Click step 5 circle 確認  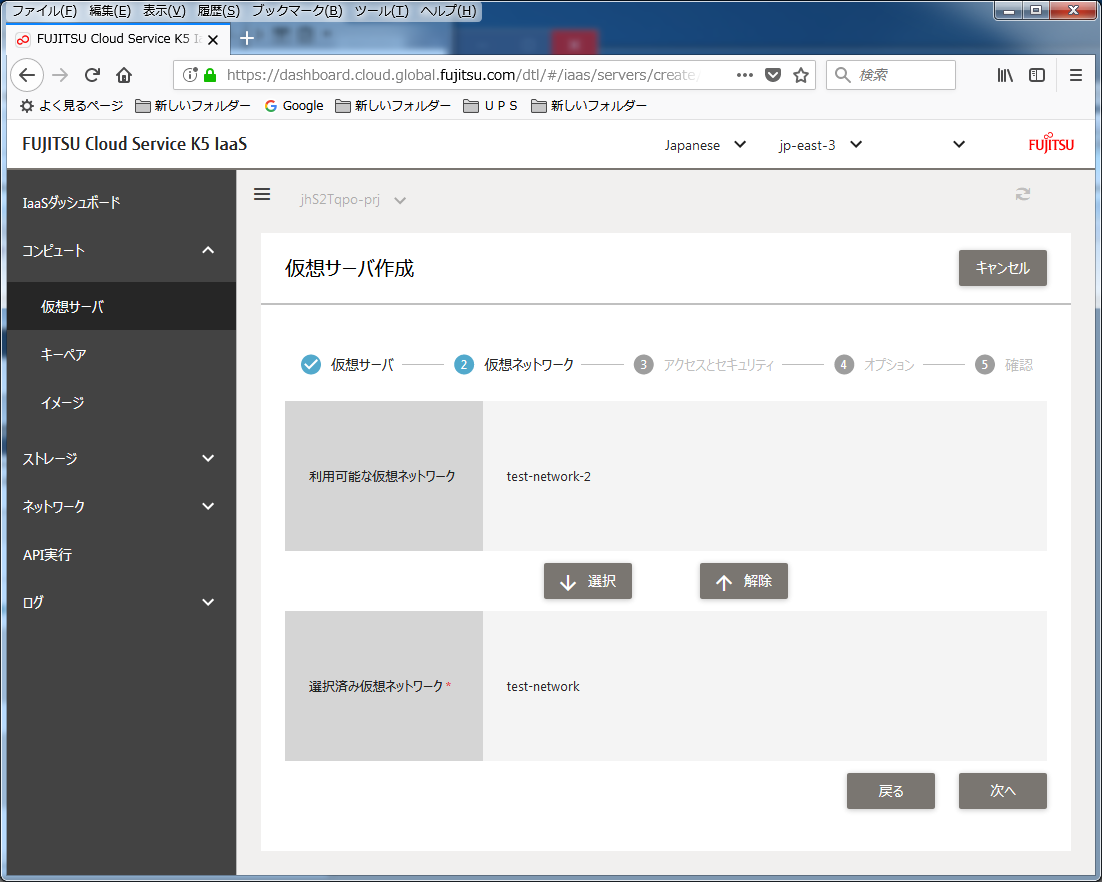coord(985,365)
